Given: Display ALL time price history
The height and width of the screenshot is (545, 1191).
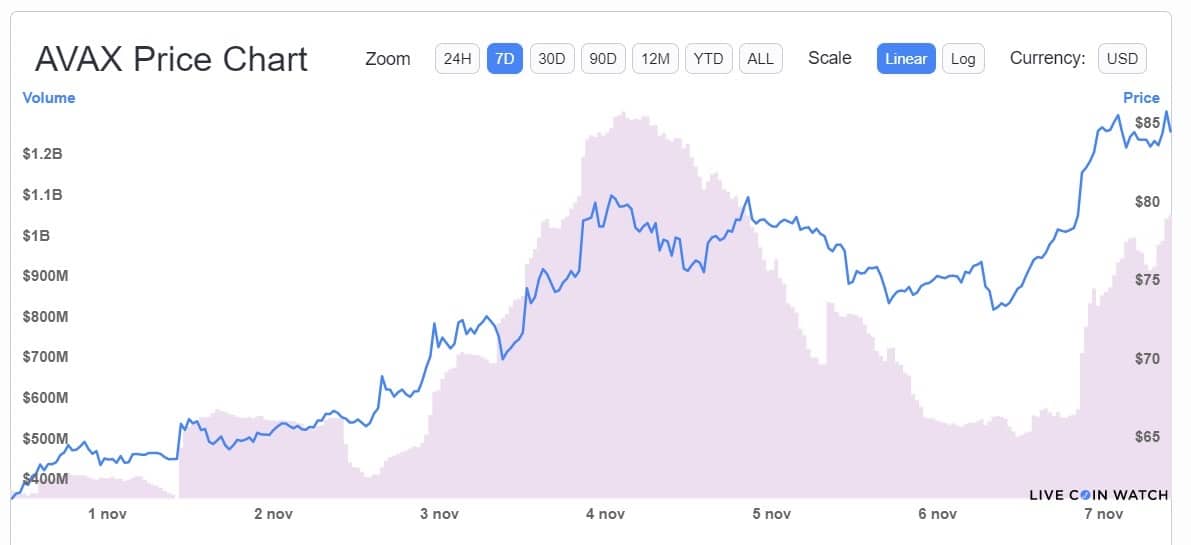Looking at the screenshot, I should point(760,58).
